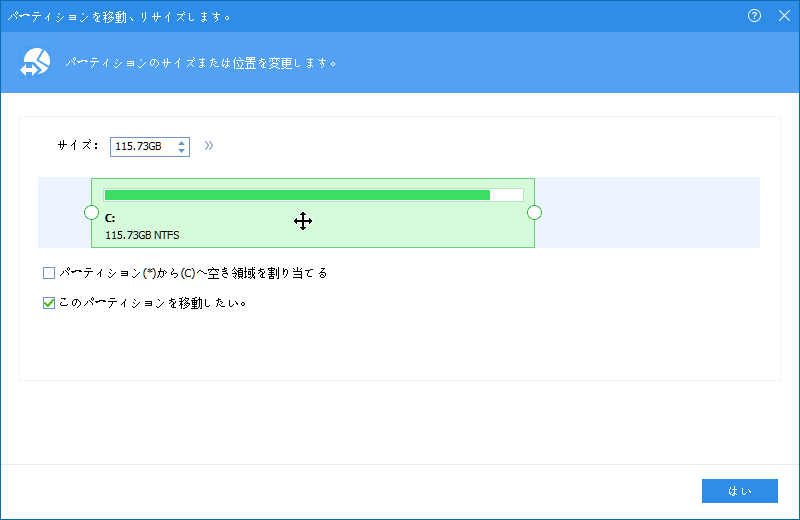Click the 115.73GB NTFS text

pos(142,235)
